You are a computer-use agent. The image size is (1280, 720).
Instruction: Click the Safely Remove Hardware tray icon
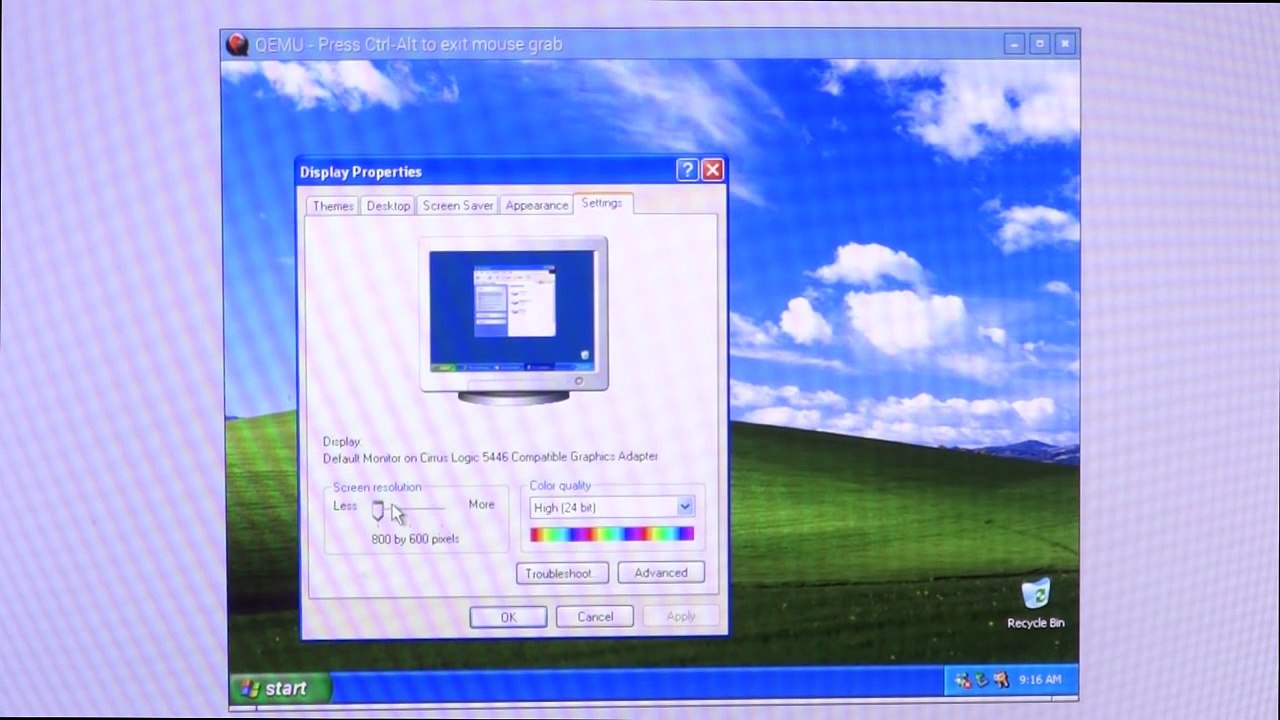[980, 679]
